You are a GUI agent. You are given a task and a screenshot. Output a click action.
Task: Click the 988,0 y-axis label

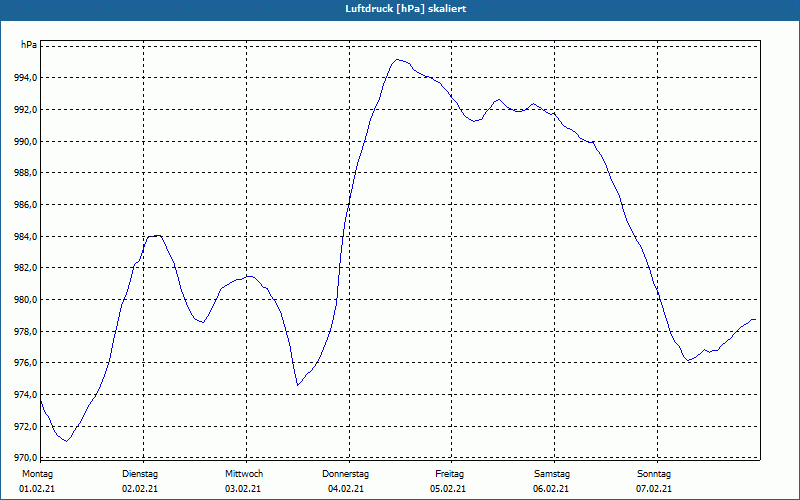(26, 173)
